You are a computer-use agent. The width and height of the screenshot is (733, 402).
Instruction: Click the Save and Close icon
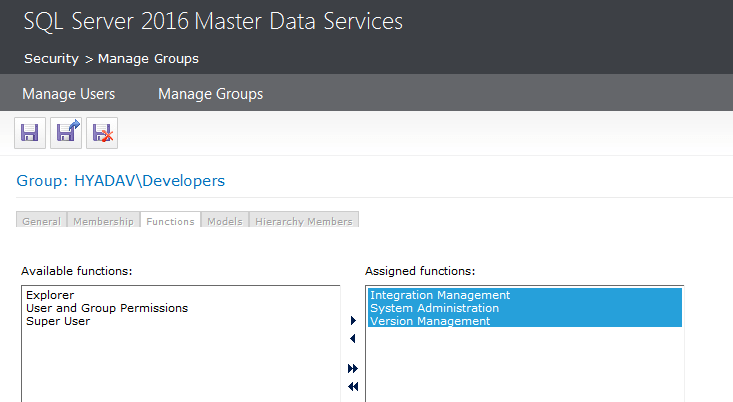pyautogui.click(x=66, y=133)
